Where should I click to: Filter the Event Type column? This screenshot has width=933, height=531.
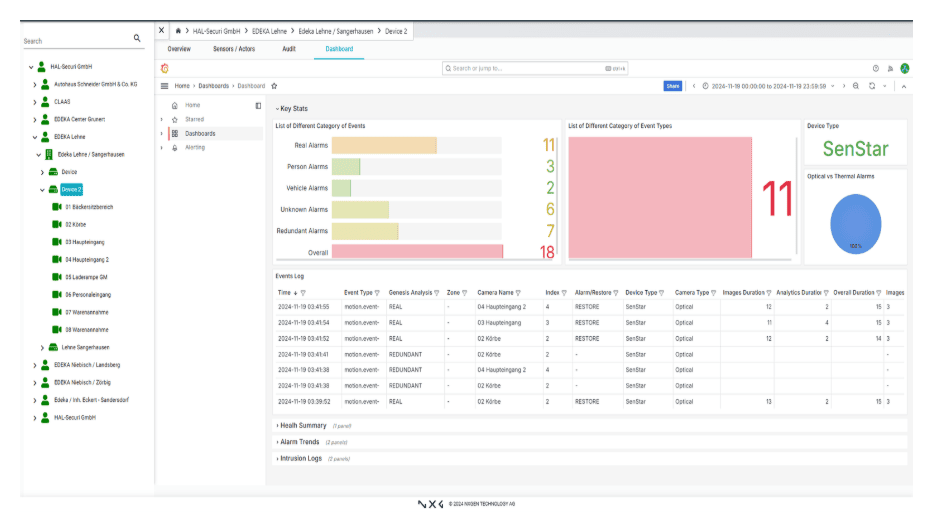coord(378,293)
